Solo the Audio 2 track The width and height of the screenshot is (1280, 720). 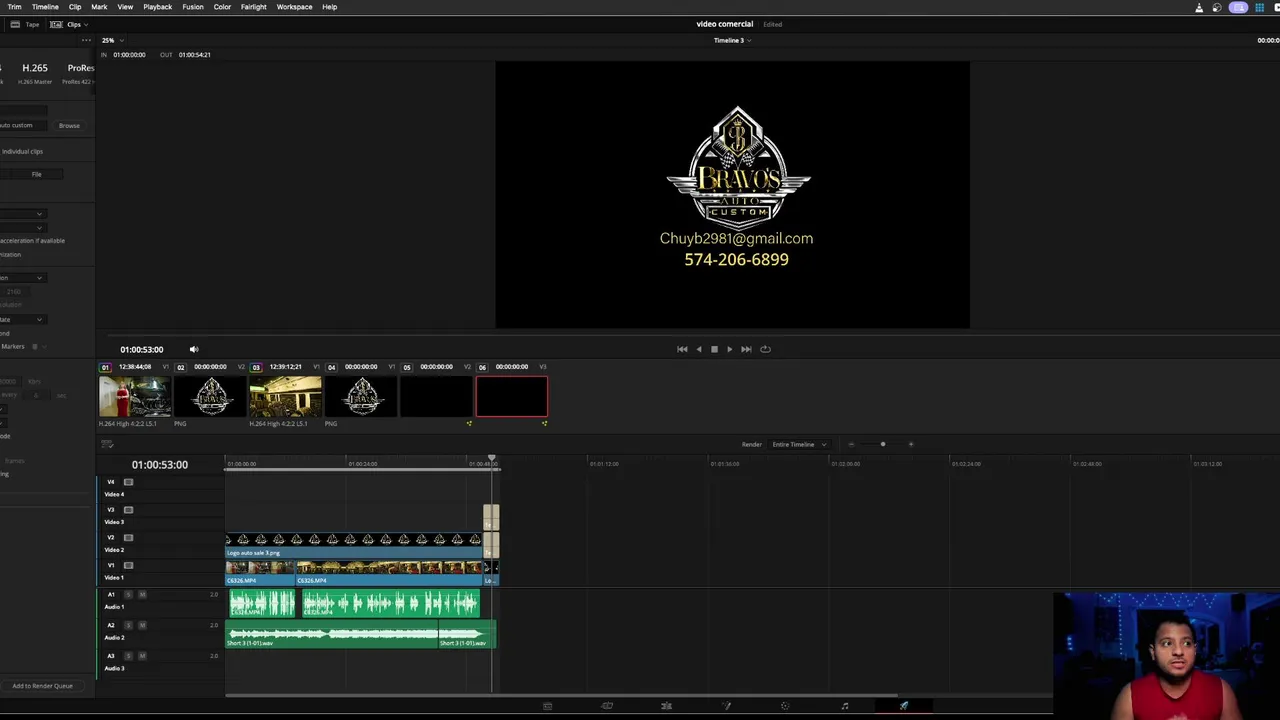point(128,625)
